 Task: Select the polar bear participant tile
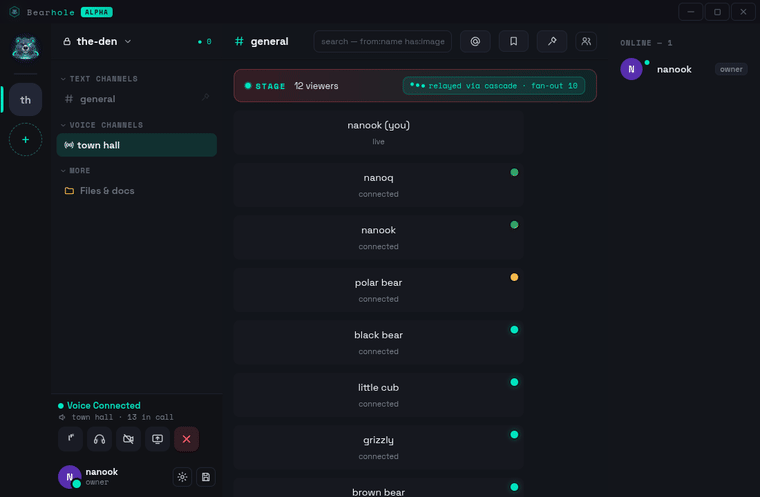379,289
